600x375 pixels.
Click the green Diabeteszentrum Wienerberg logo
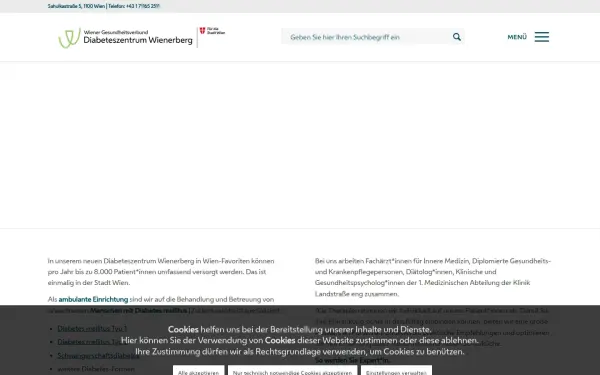coord(126,38)
